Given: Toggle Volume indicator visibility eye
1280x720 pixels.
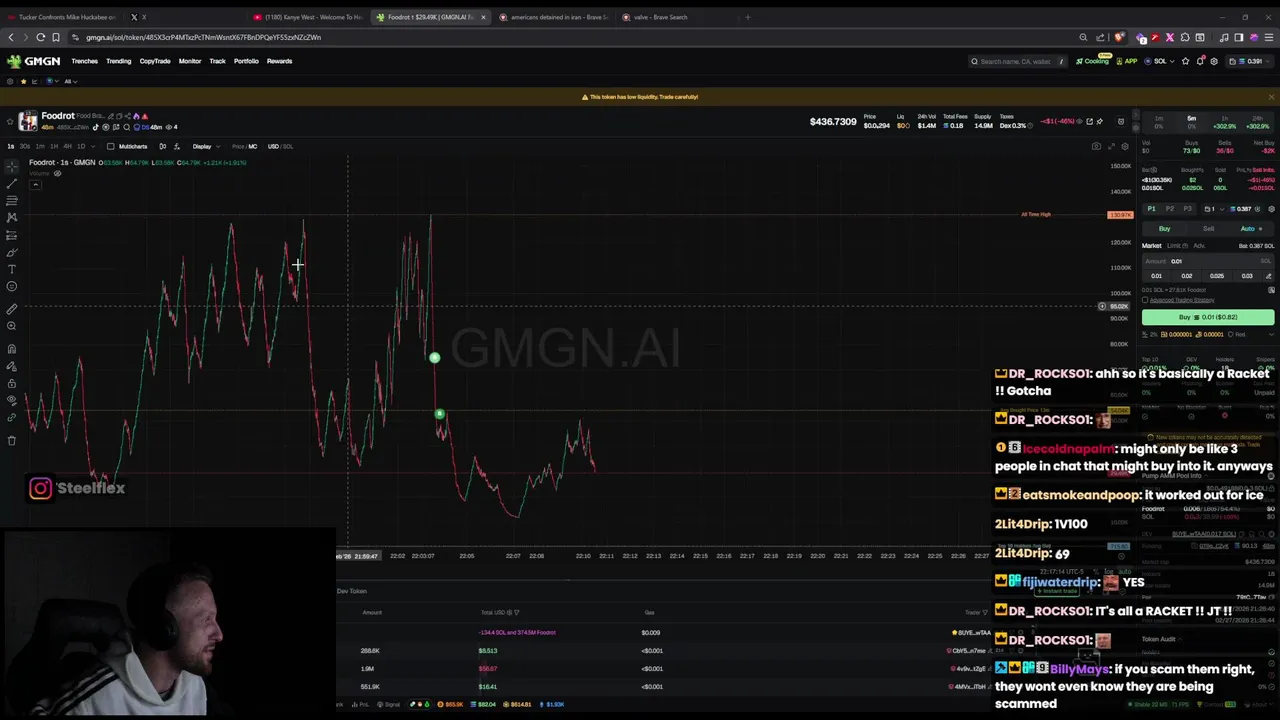Looking at the screenshot, I should 57,173.
